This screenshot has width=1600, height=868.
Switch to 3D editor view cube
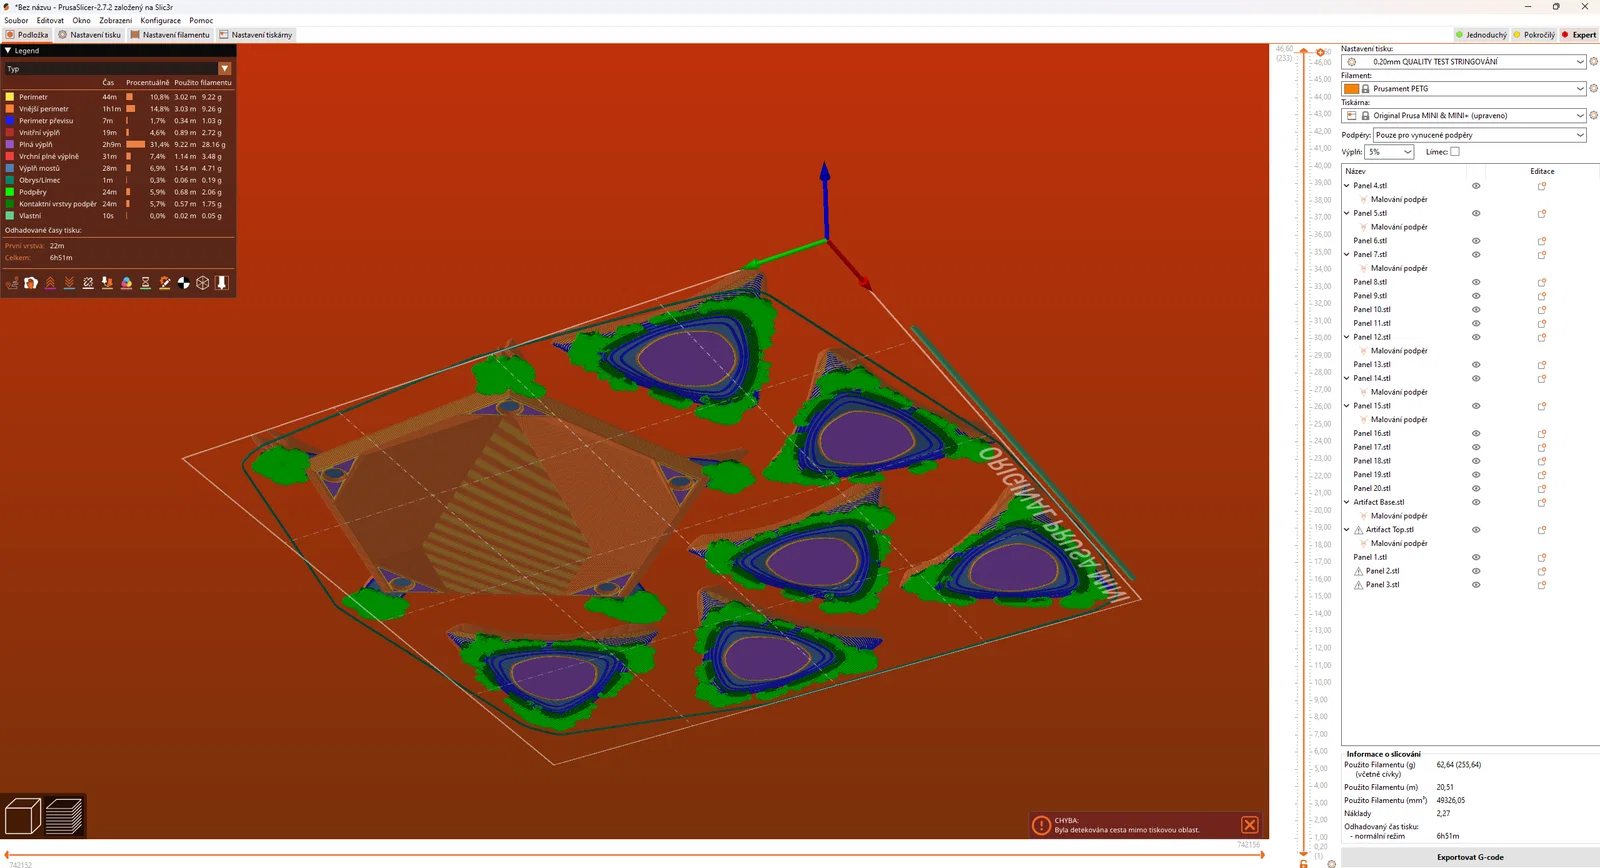[23, 816]
